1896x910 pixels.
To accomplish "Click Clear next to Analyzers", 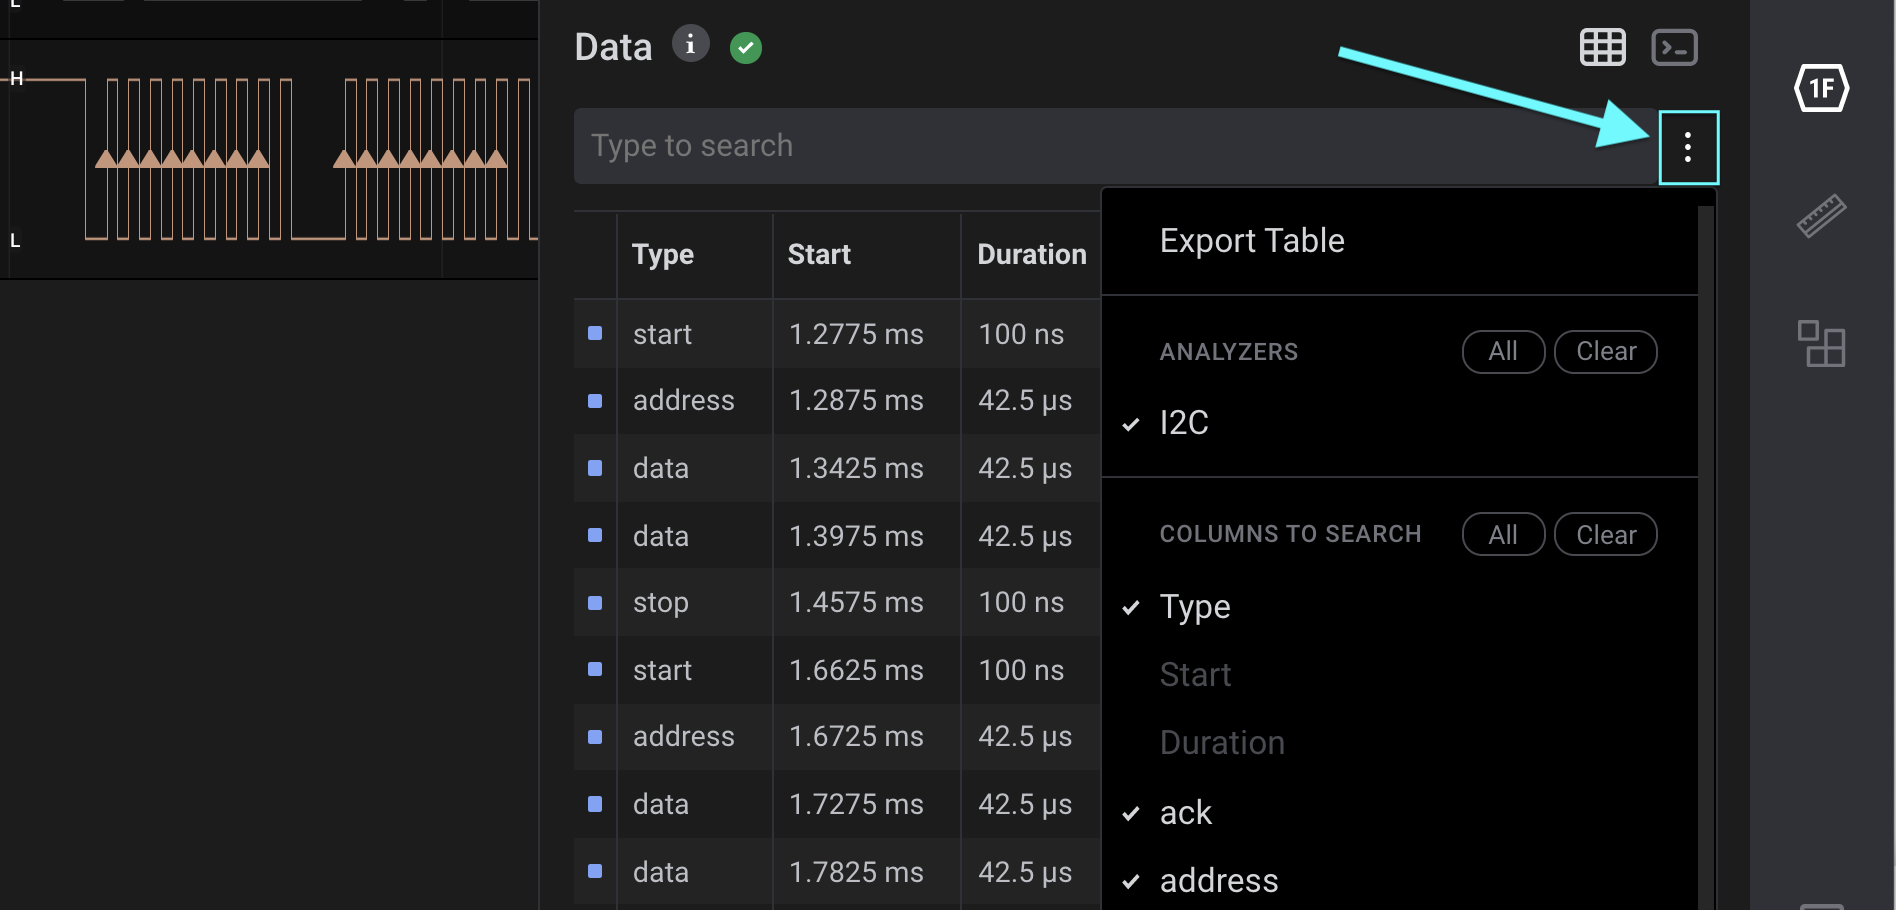I will pos(1605,351).
